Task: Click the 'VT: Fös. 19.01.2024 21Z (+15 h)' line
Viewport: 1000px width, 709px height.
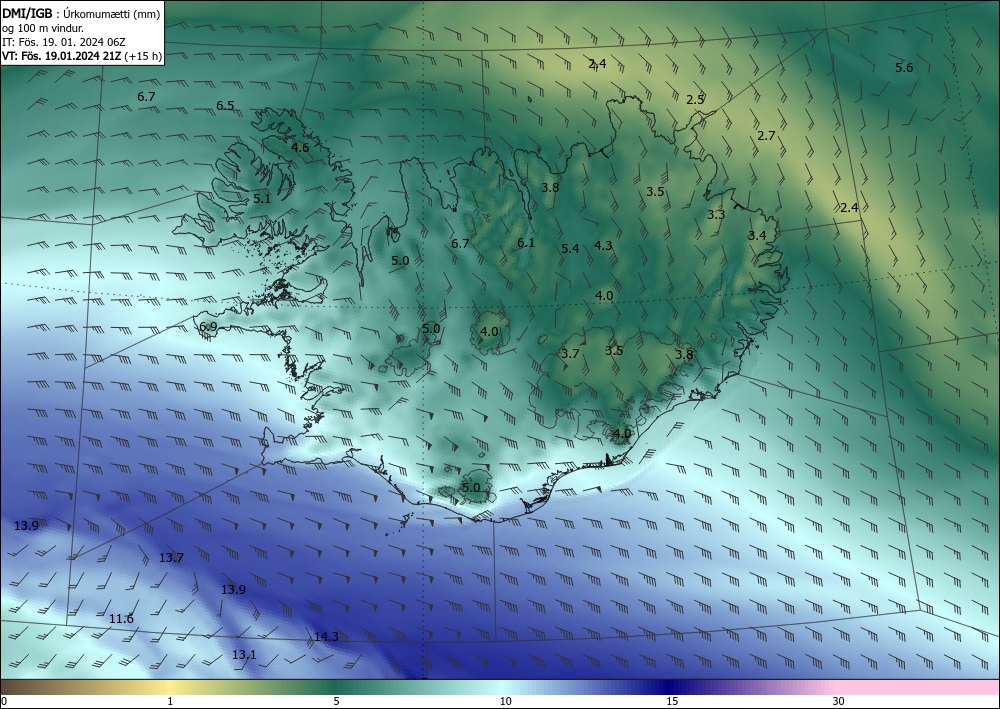Action: (x=82, y=56)
